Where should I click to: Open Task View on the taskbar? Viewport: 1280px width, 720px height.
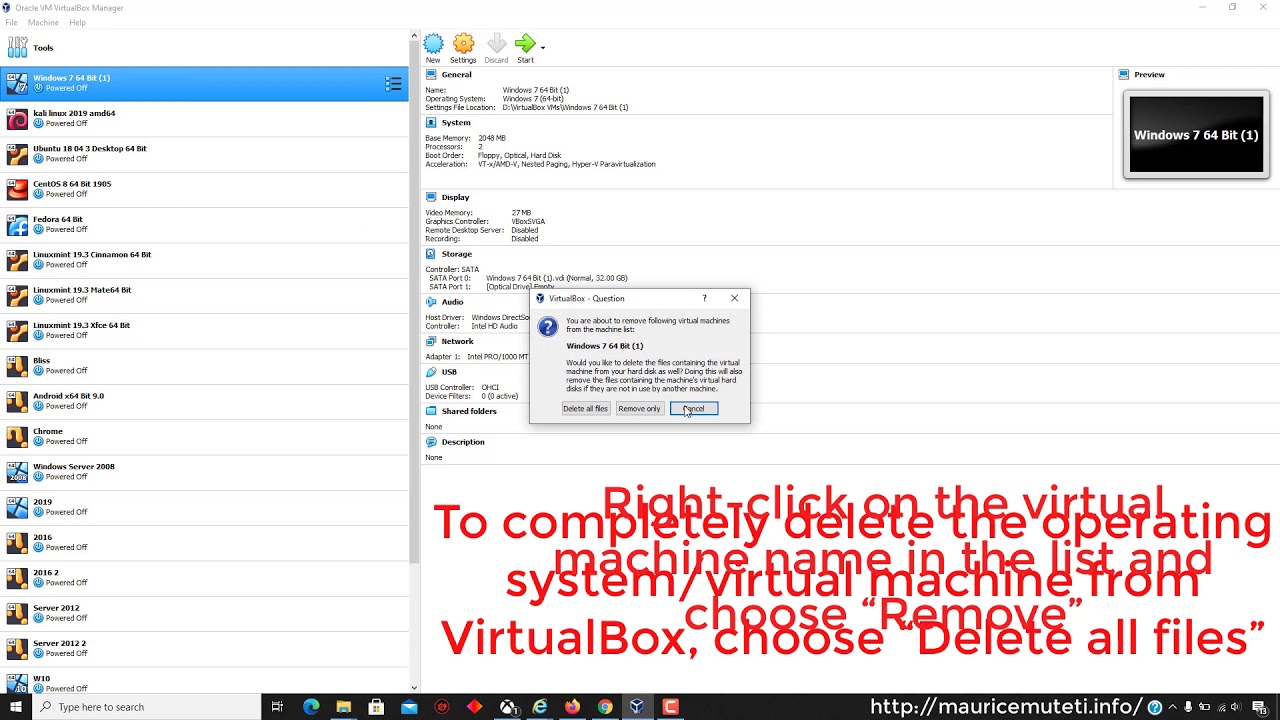pos(278,707)
